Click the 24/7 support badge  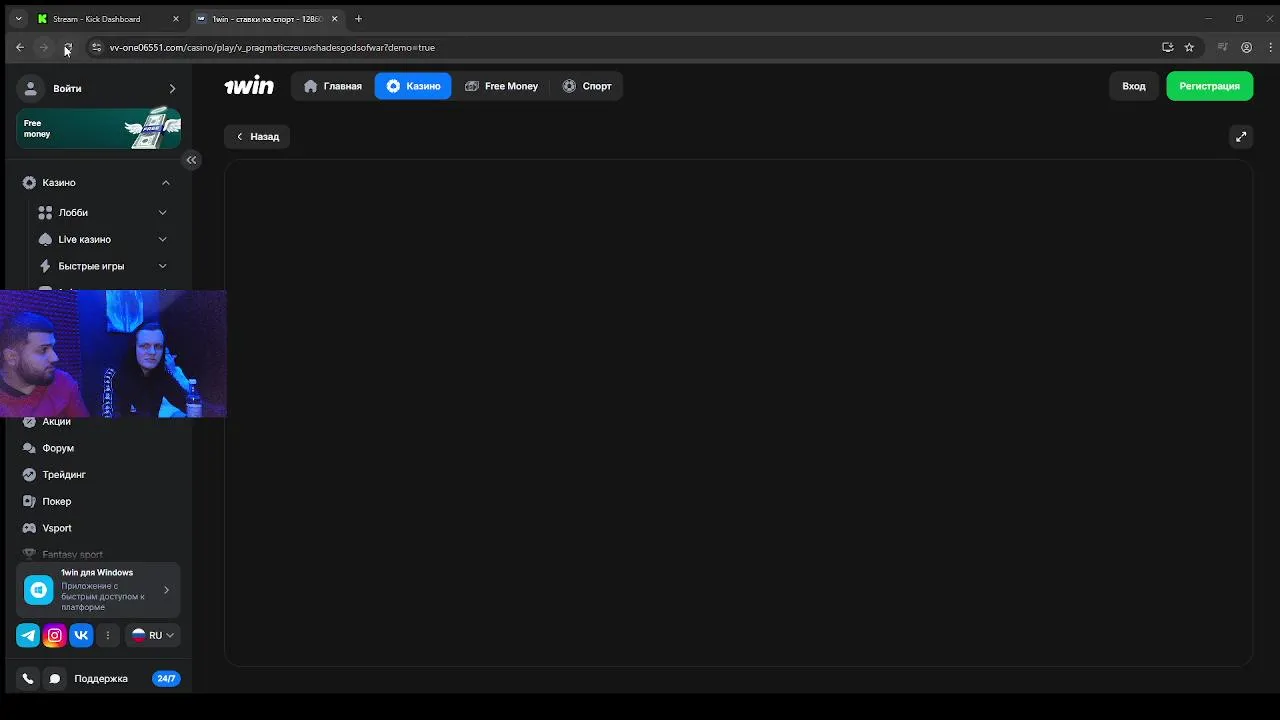(166, 678)
